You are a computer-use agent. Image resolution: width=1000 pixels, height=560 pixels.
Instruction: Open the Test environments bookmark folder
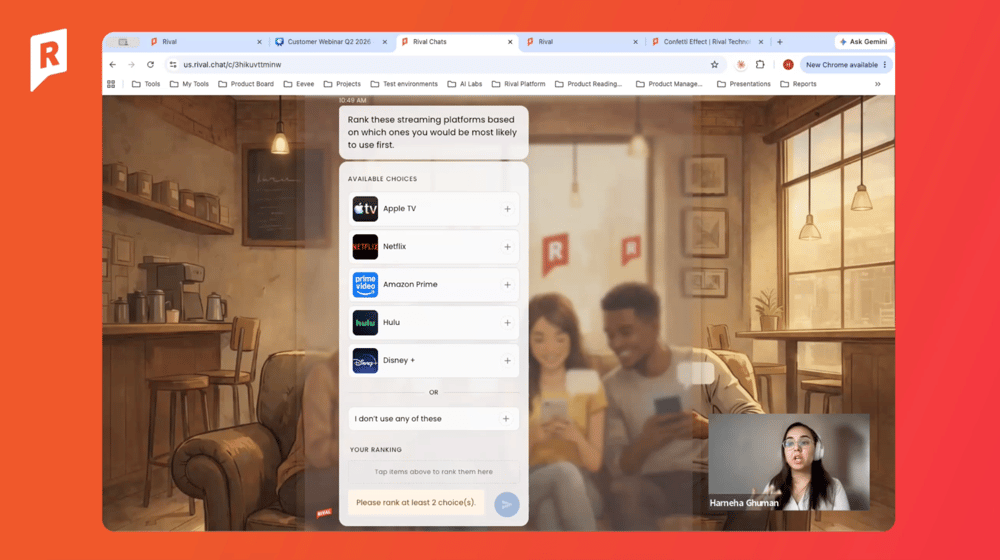tap(404, 84)
